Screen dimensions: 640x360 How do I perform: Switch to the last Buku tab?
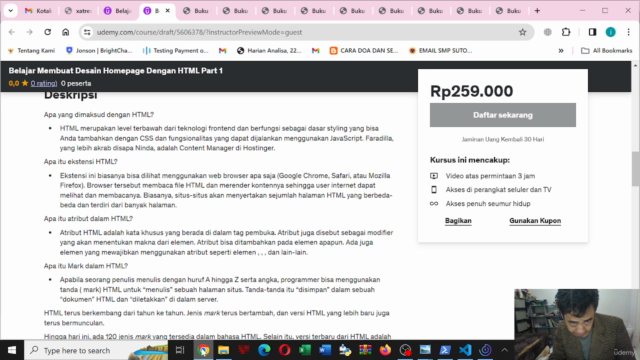pos(508,11)
